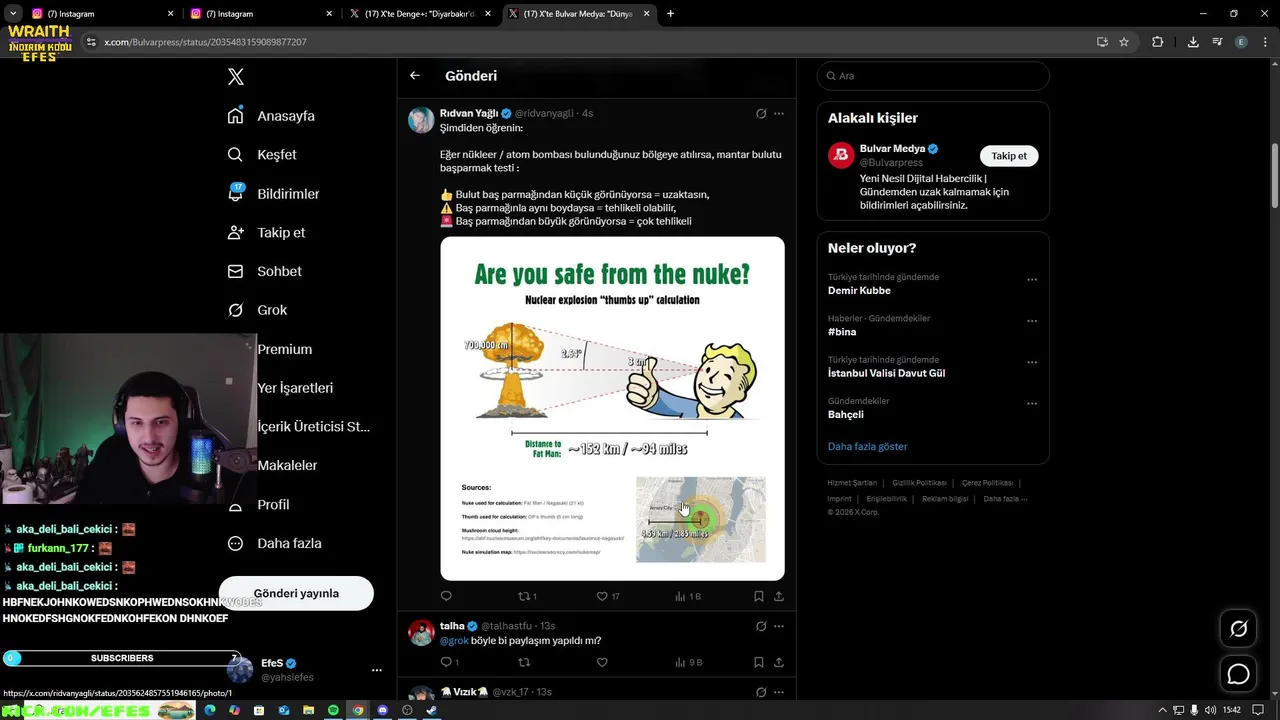Open Bulvar Medya profile
Screen dimensions: 1280x720
893,149
